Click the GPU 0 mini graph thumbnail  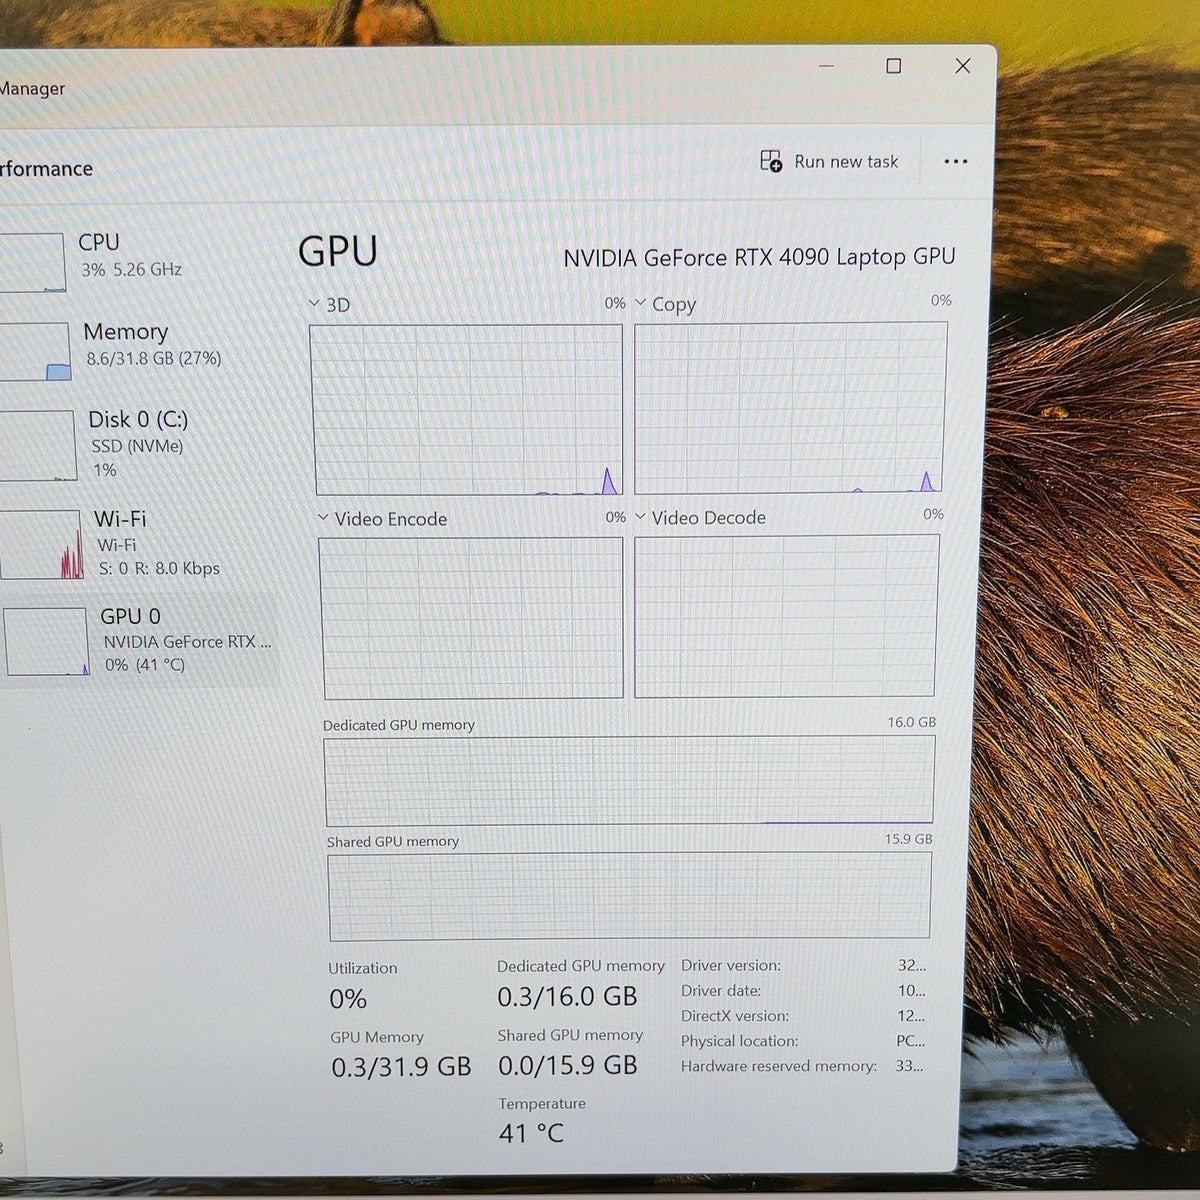[46, 641]
